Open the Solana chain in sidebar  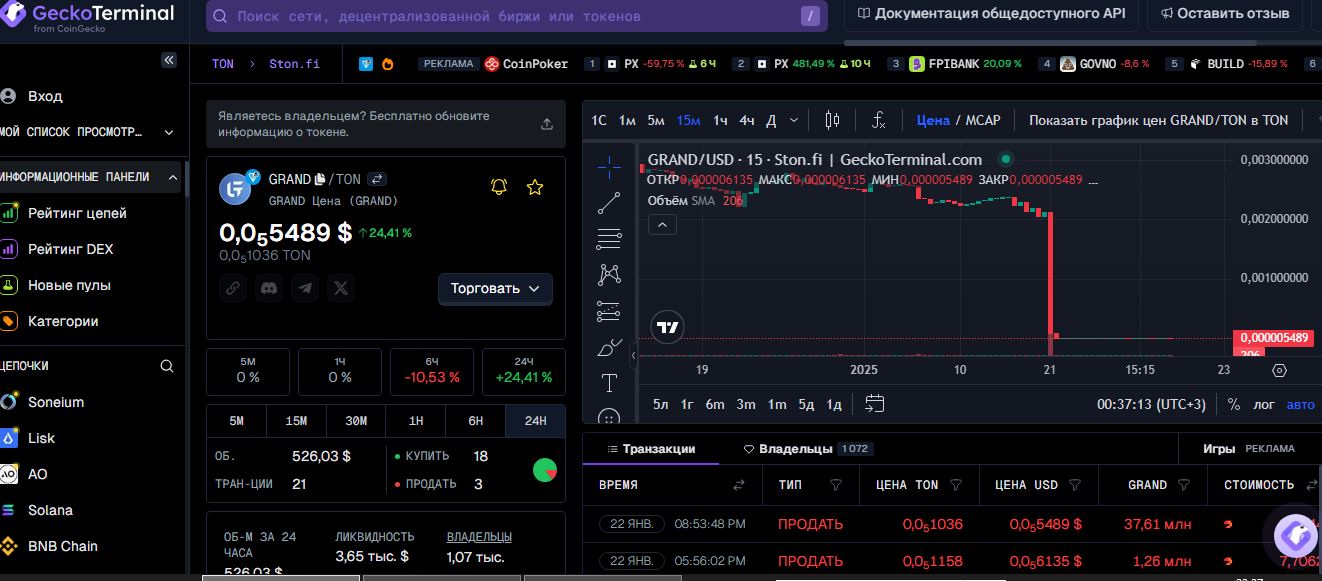pos(50,510)
